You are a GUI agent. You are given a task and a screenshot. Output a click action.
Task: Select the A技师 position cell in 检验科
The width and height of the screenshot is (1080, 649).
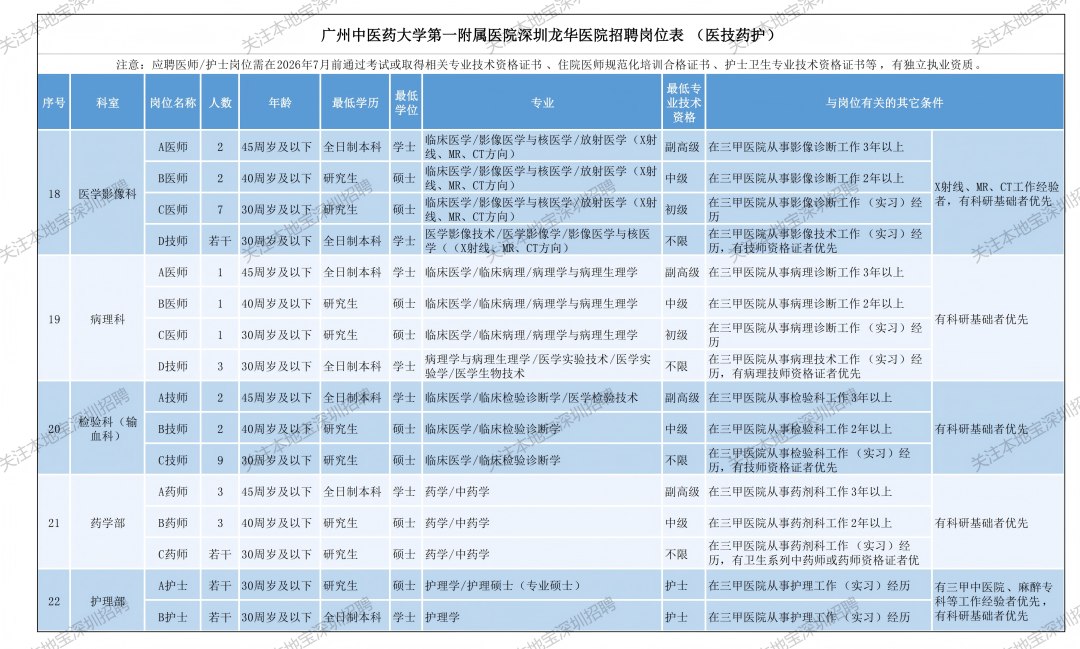tap(173, 398)
